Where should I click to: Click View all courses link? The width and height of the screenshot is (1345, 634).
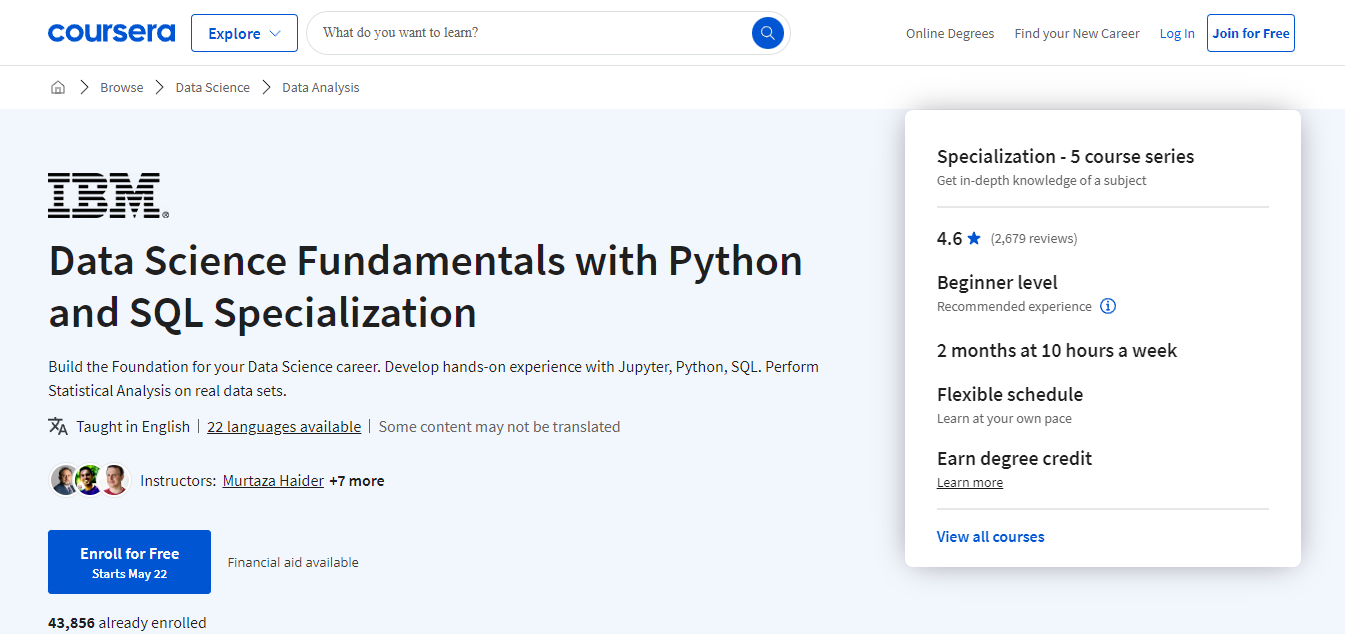pos(990,537)
